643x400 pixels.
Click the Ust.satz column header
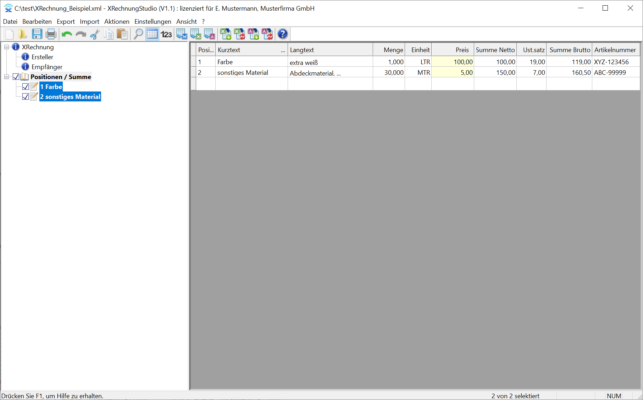click(532, 50)
